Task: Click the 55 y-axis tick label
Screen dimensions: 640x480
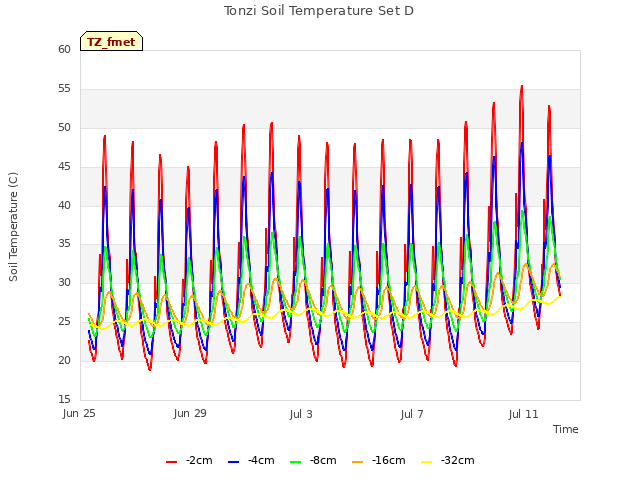Action: click(x=64, y=89)
